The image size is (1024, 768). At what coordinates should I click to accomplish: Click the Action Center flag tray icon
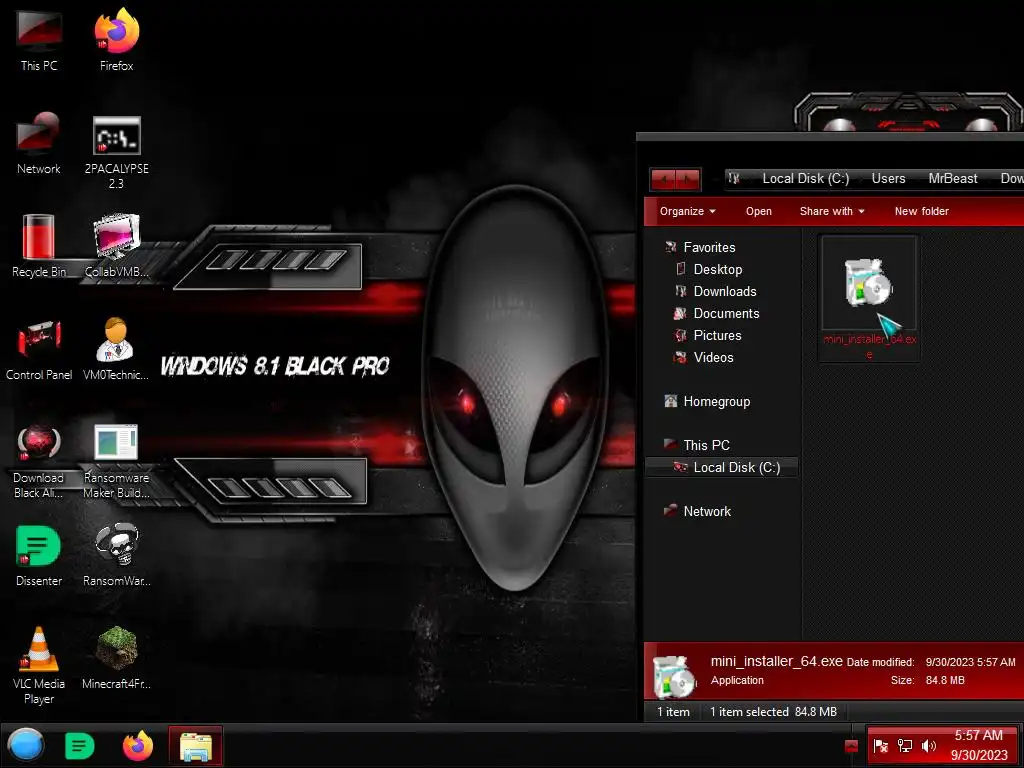[x=881, y=746]
